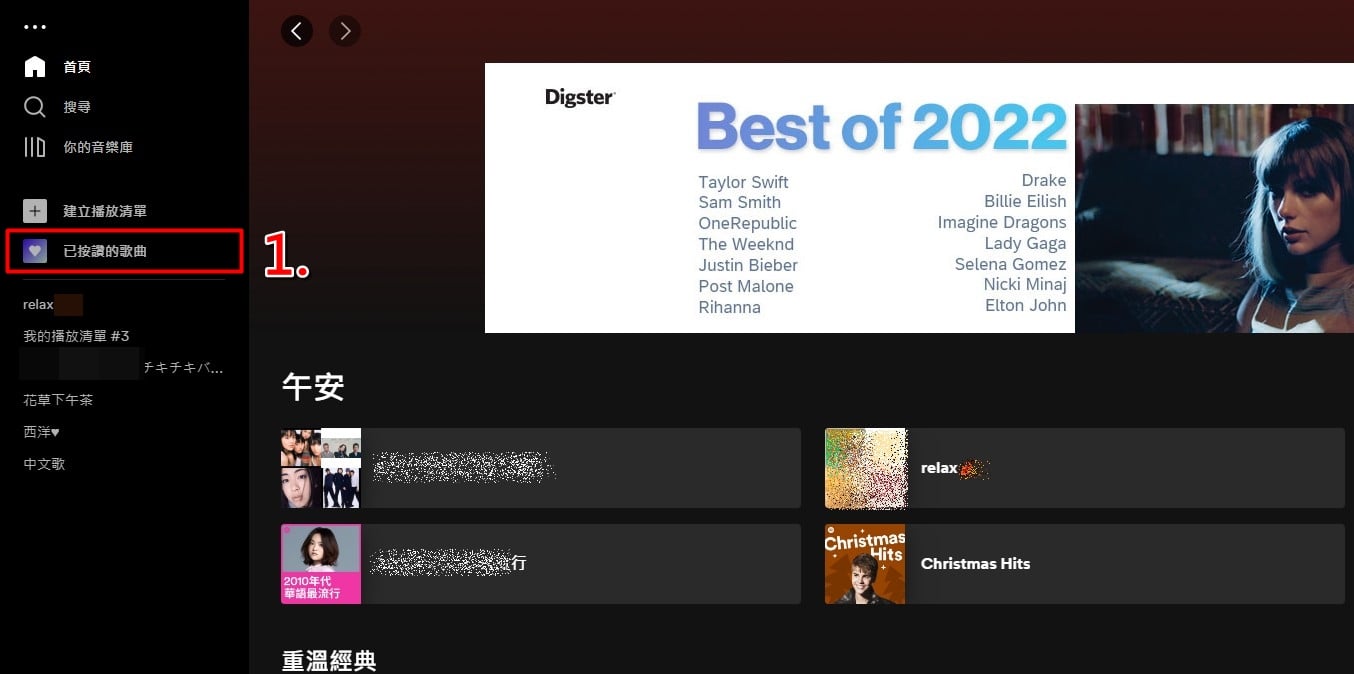Open 你的音樂庫 in the sidebar
This screenshot has height=674, width=1354.
pos(98,147)
